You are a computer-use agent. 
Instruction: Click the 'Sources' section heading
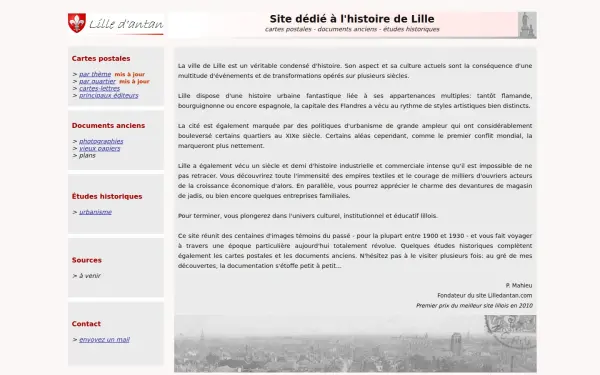tap(86, 260)
